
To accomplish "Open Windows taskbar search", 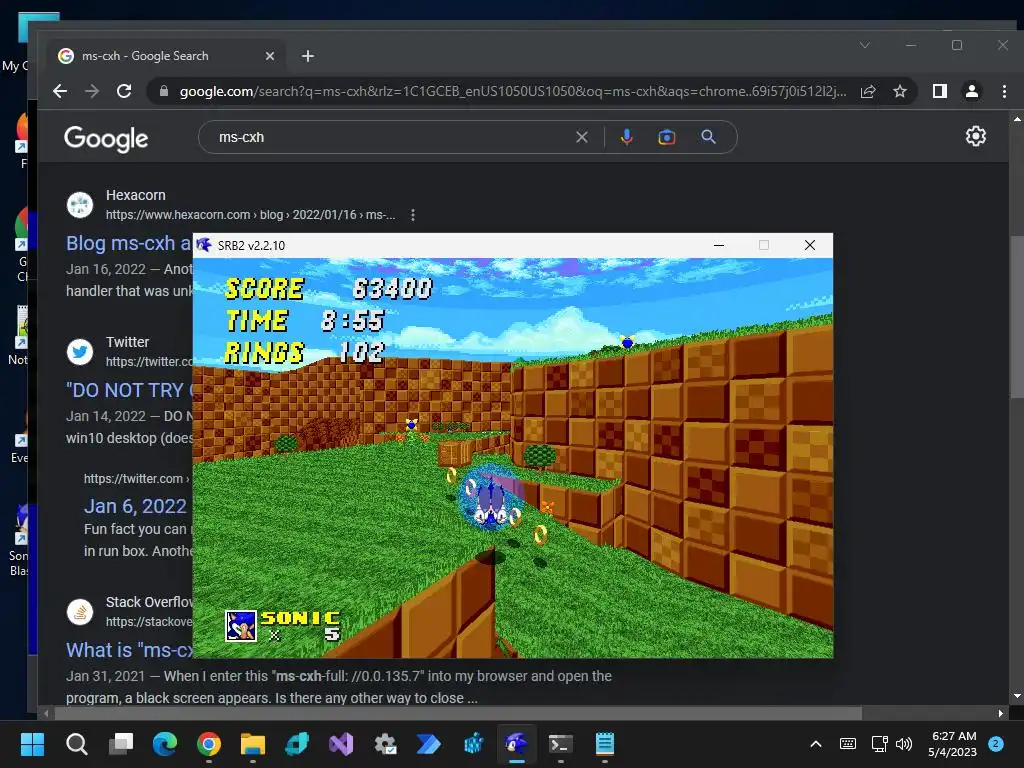I will (x=76, y=744).
